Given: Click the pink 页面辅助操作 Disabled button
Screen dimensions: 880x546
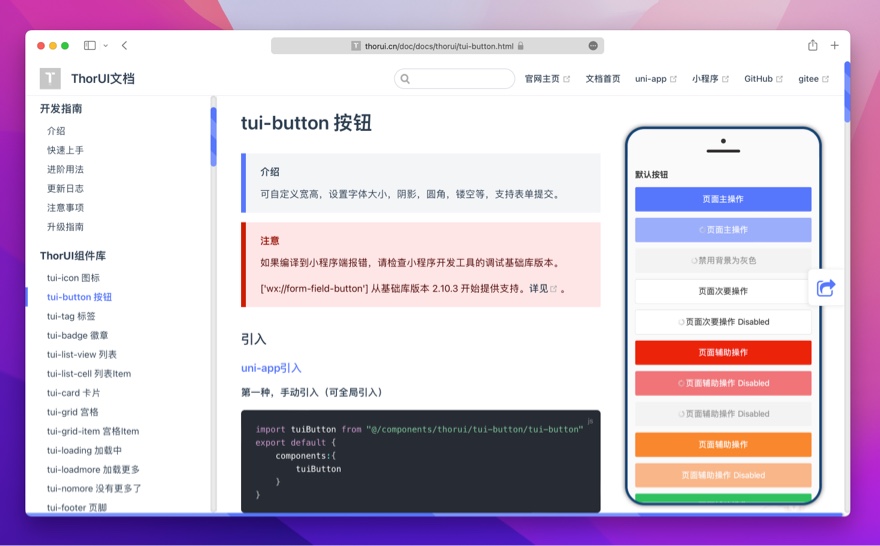Looking at the screenshot, I should tap(723, 383).
